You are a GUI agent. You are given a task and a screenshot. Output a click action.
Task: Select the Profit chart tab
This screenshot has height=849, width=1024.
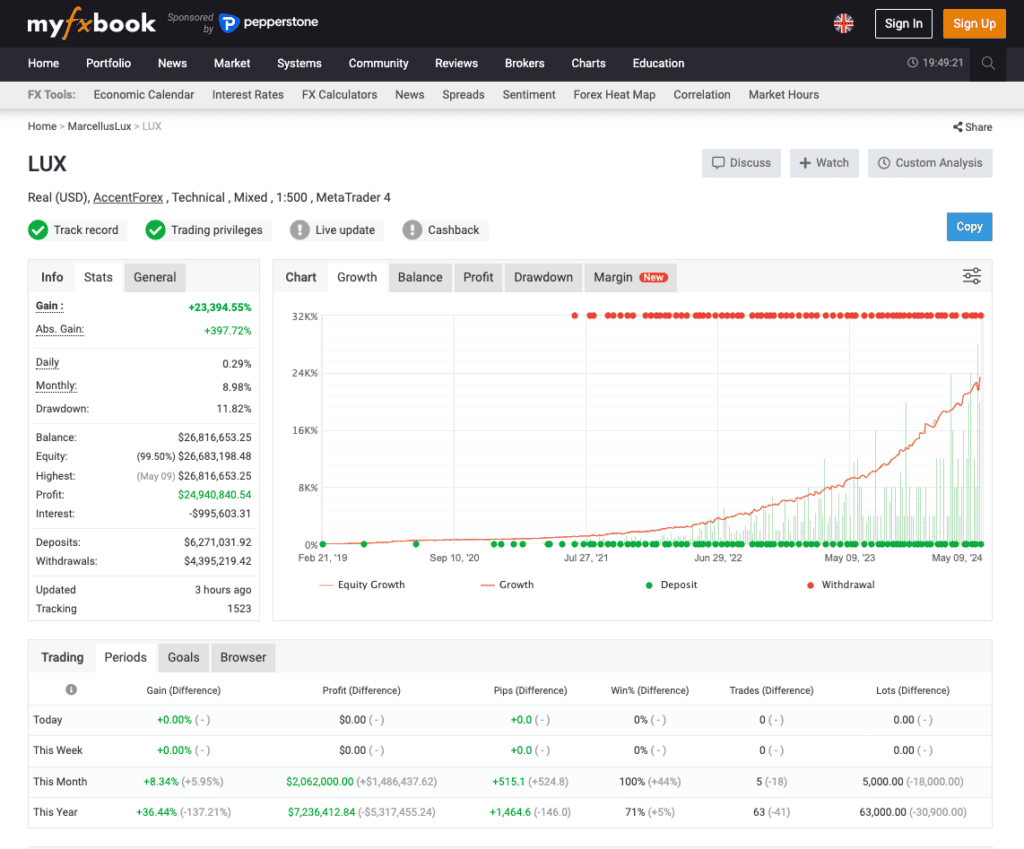[x=478, y=277]
